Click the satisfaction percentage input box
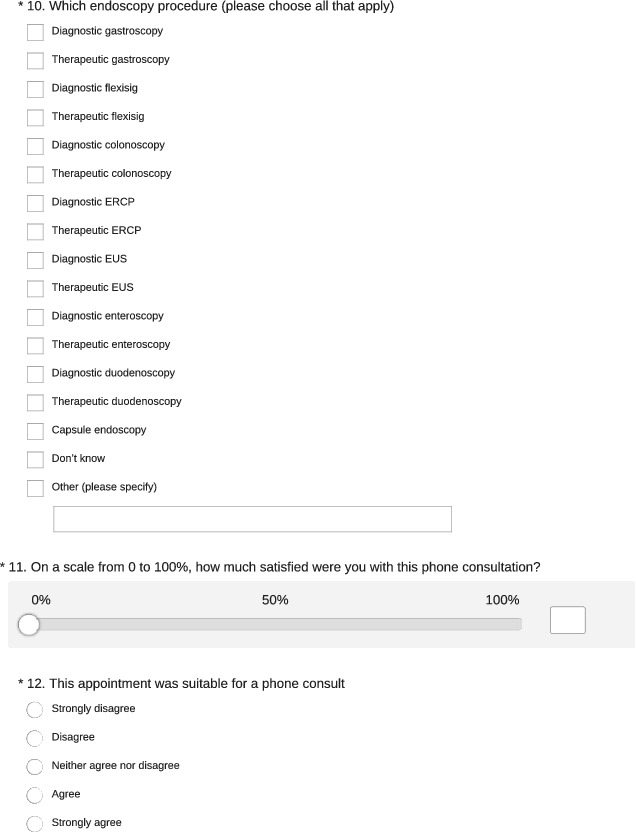Screen dimensions: 636x833 click(567, 620)
